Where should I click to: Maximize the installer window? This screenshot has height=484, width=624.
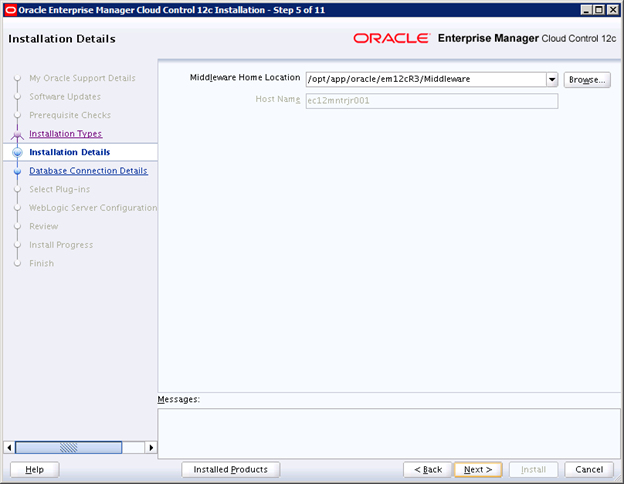click(599, 10)
